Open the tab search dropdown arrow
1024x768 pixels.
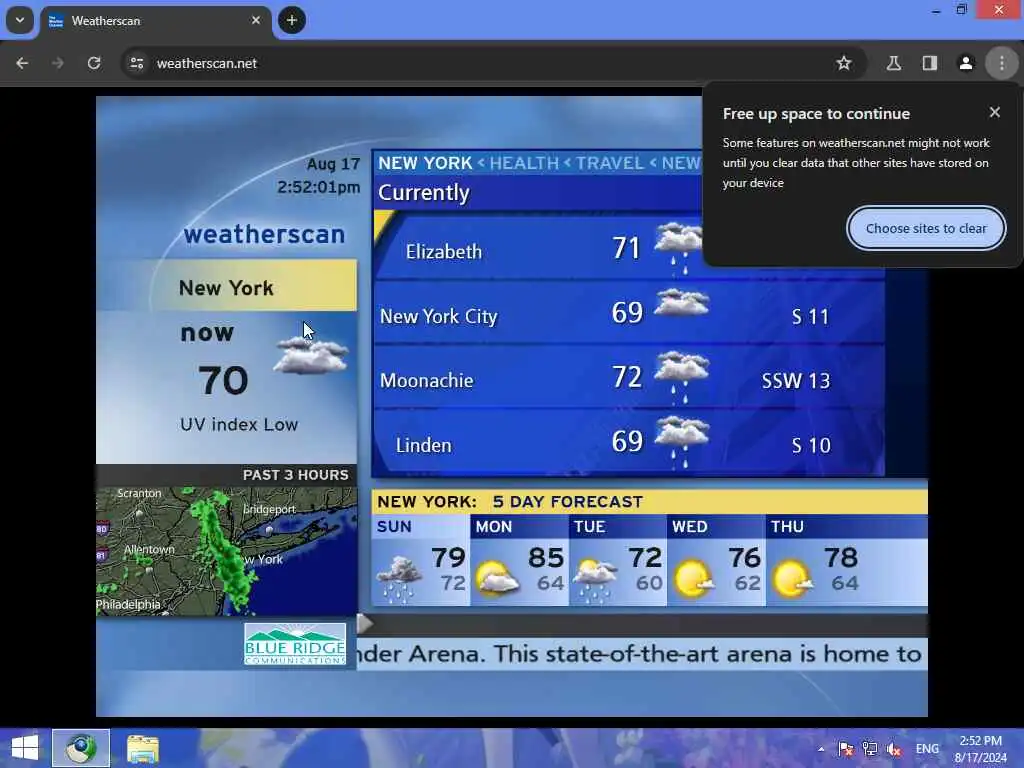[20, 20]
